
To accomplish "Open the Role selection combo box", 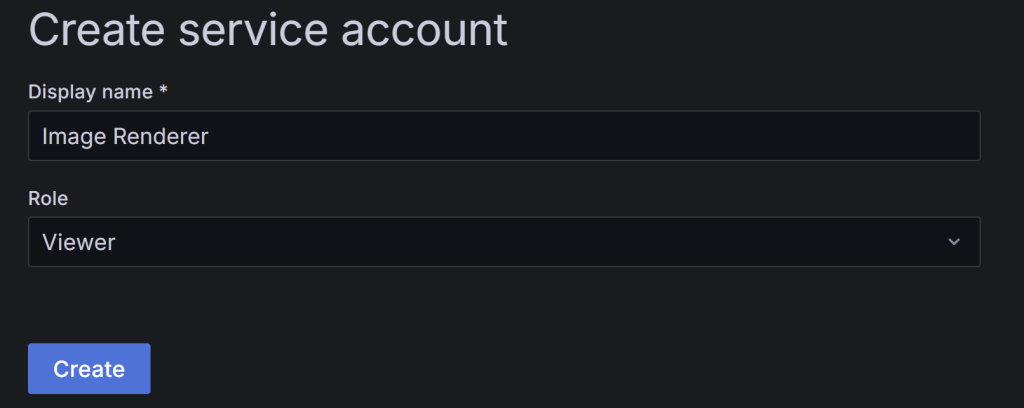I will pyautogui.click(x=503, y=242).
